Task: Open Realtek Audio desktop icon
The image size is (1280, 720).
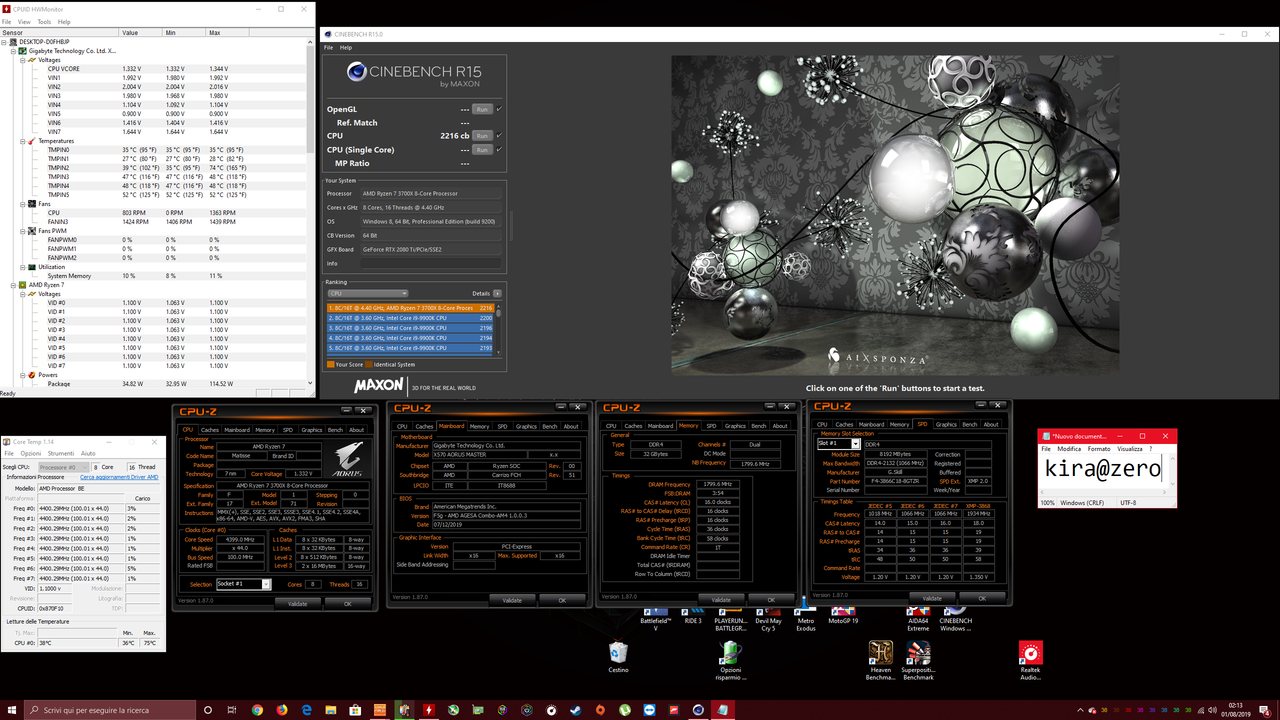Action: click(x=1030, y=660)
